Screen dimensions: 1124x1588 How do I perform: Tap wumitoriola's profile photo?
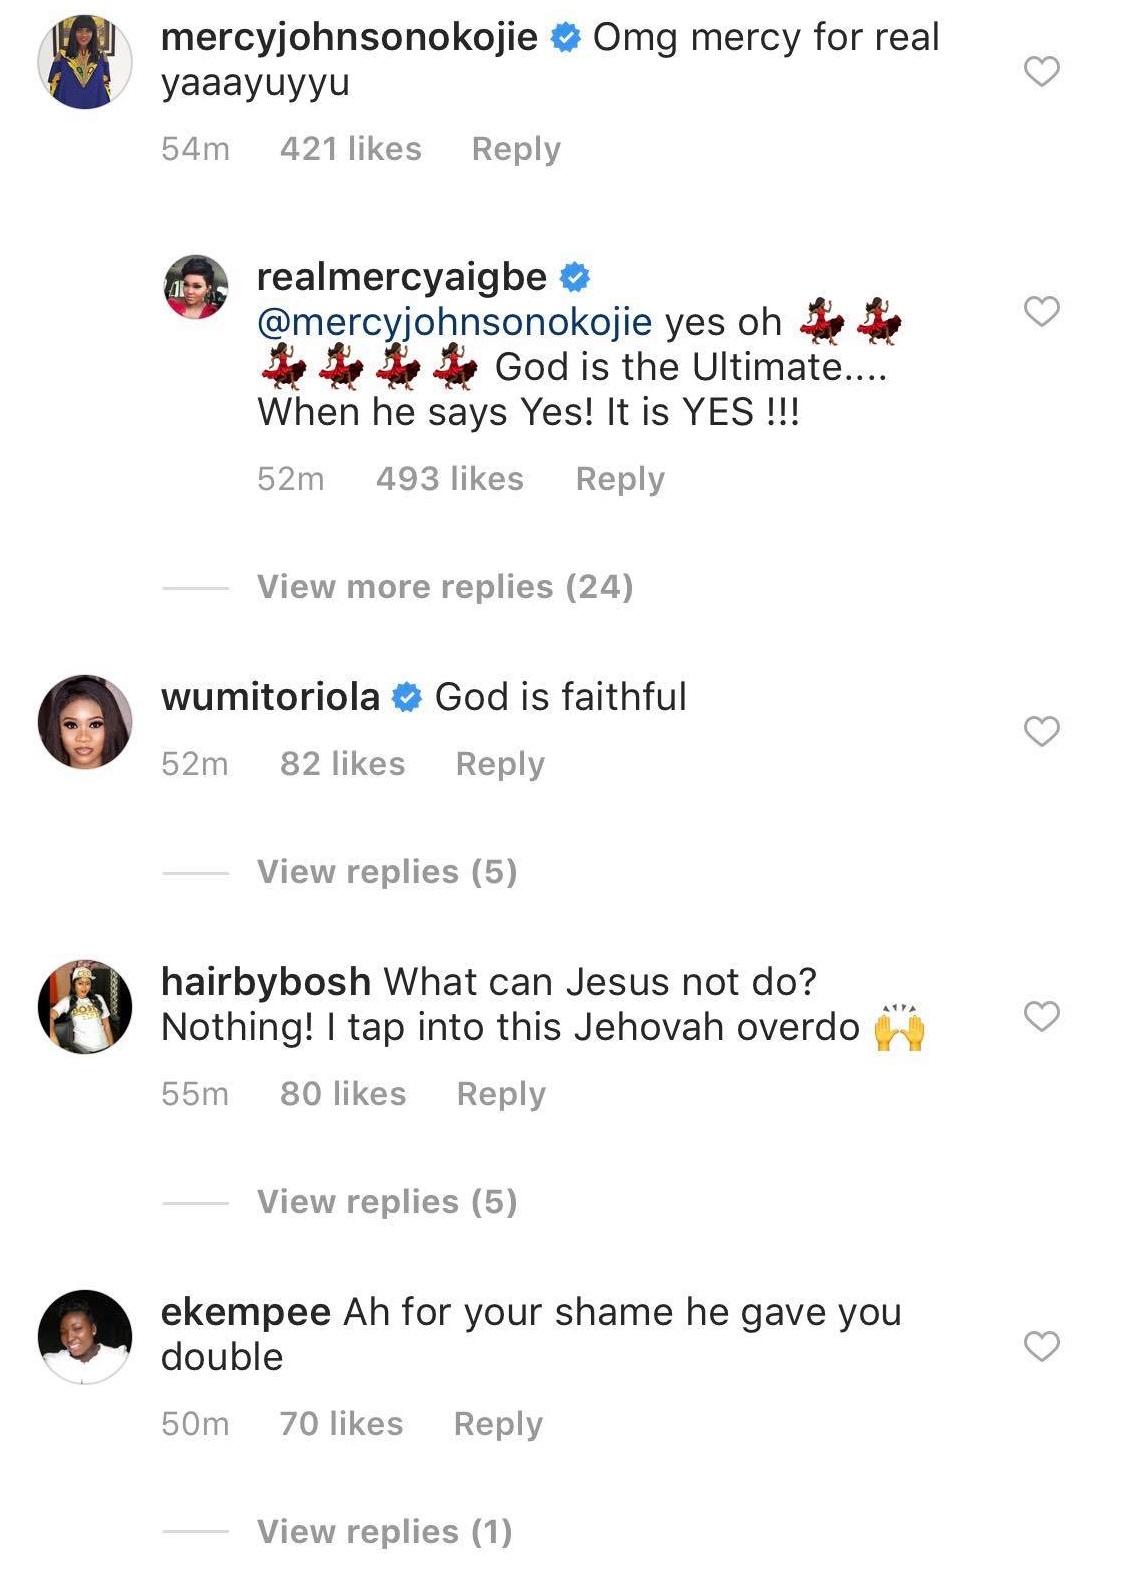pyautogui.click(x=85, y=721)
